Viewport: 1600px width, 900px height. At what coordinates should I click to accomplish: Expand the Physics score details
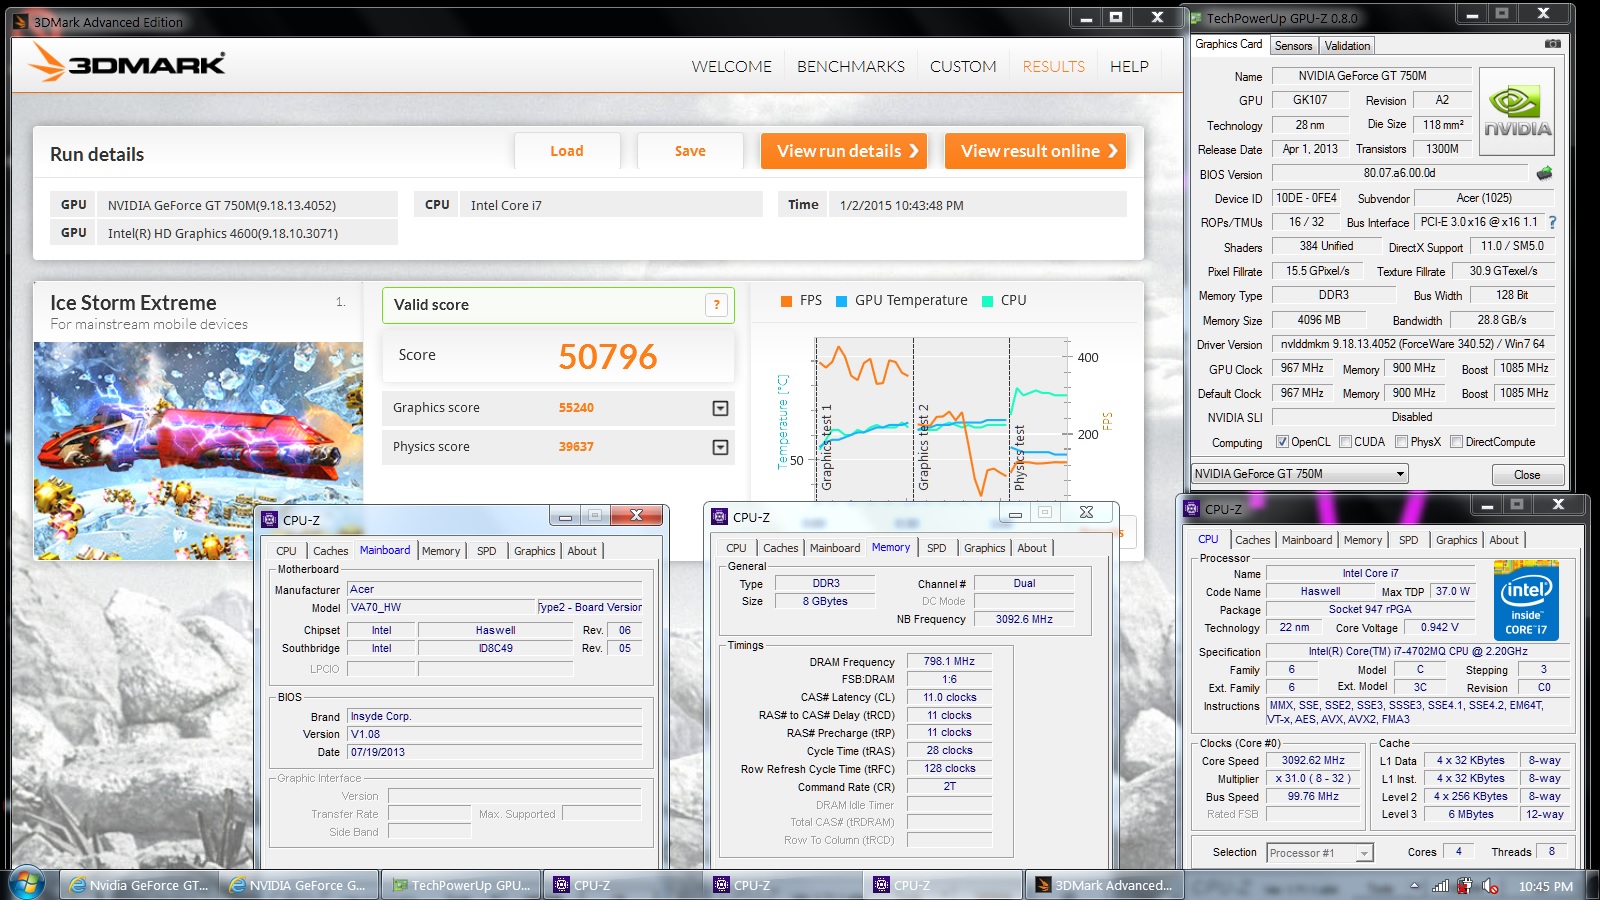[x=720, y=447]
